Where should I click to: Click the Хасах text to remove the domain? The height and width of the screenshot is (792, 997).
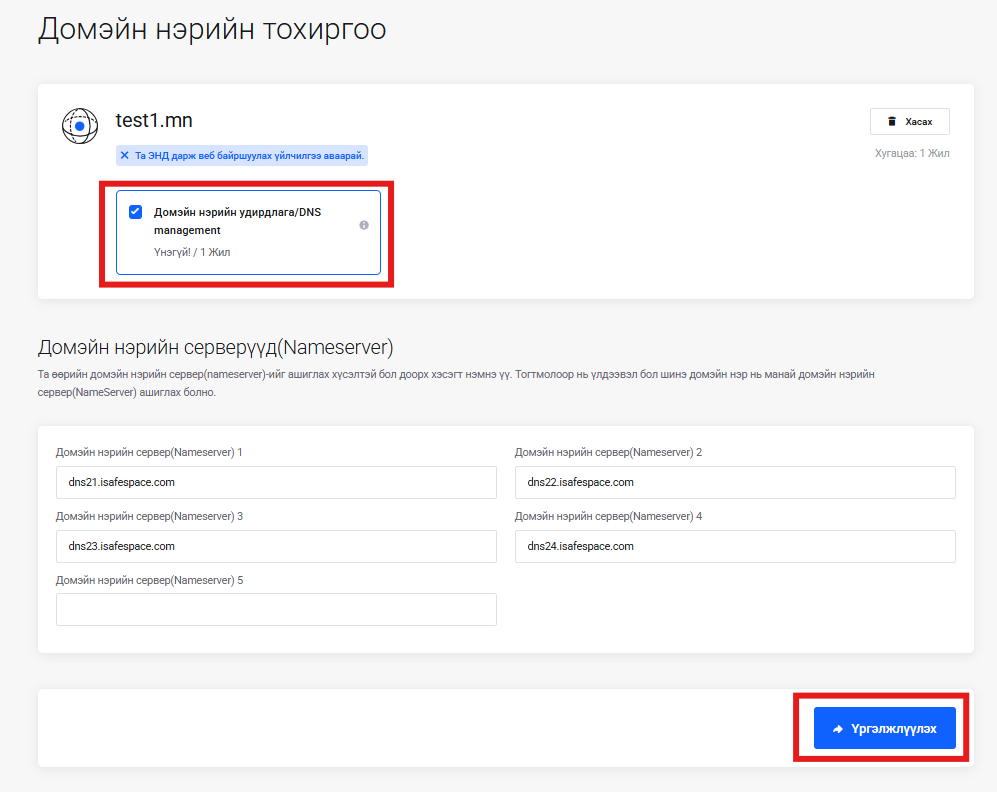pos(918,122)
